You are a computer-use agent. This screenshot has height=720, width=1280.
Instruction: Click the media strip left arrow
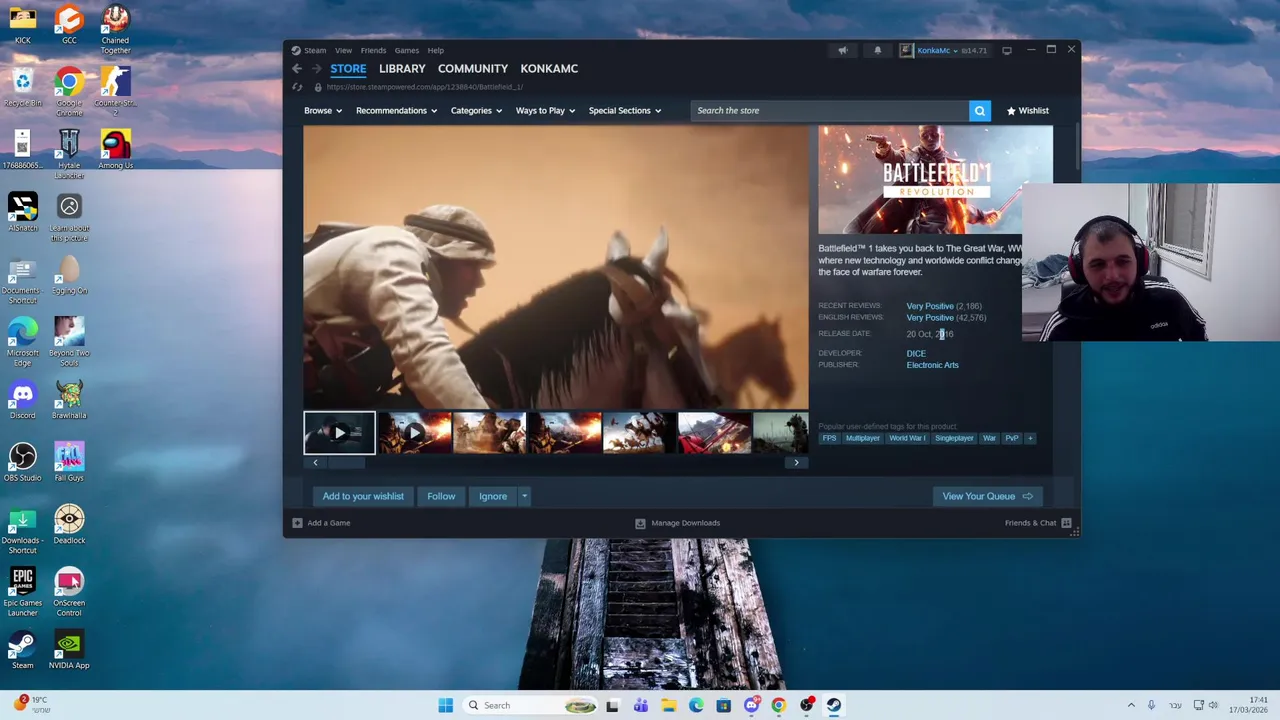(315, 462)
